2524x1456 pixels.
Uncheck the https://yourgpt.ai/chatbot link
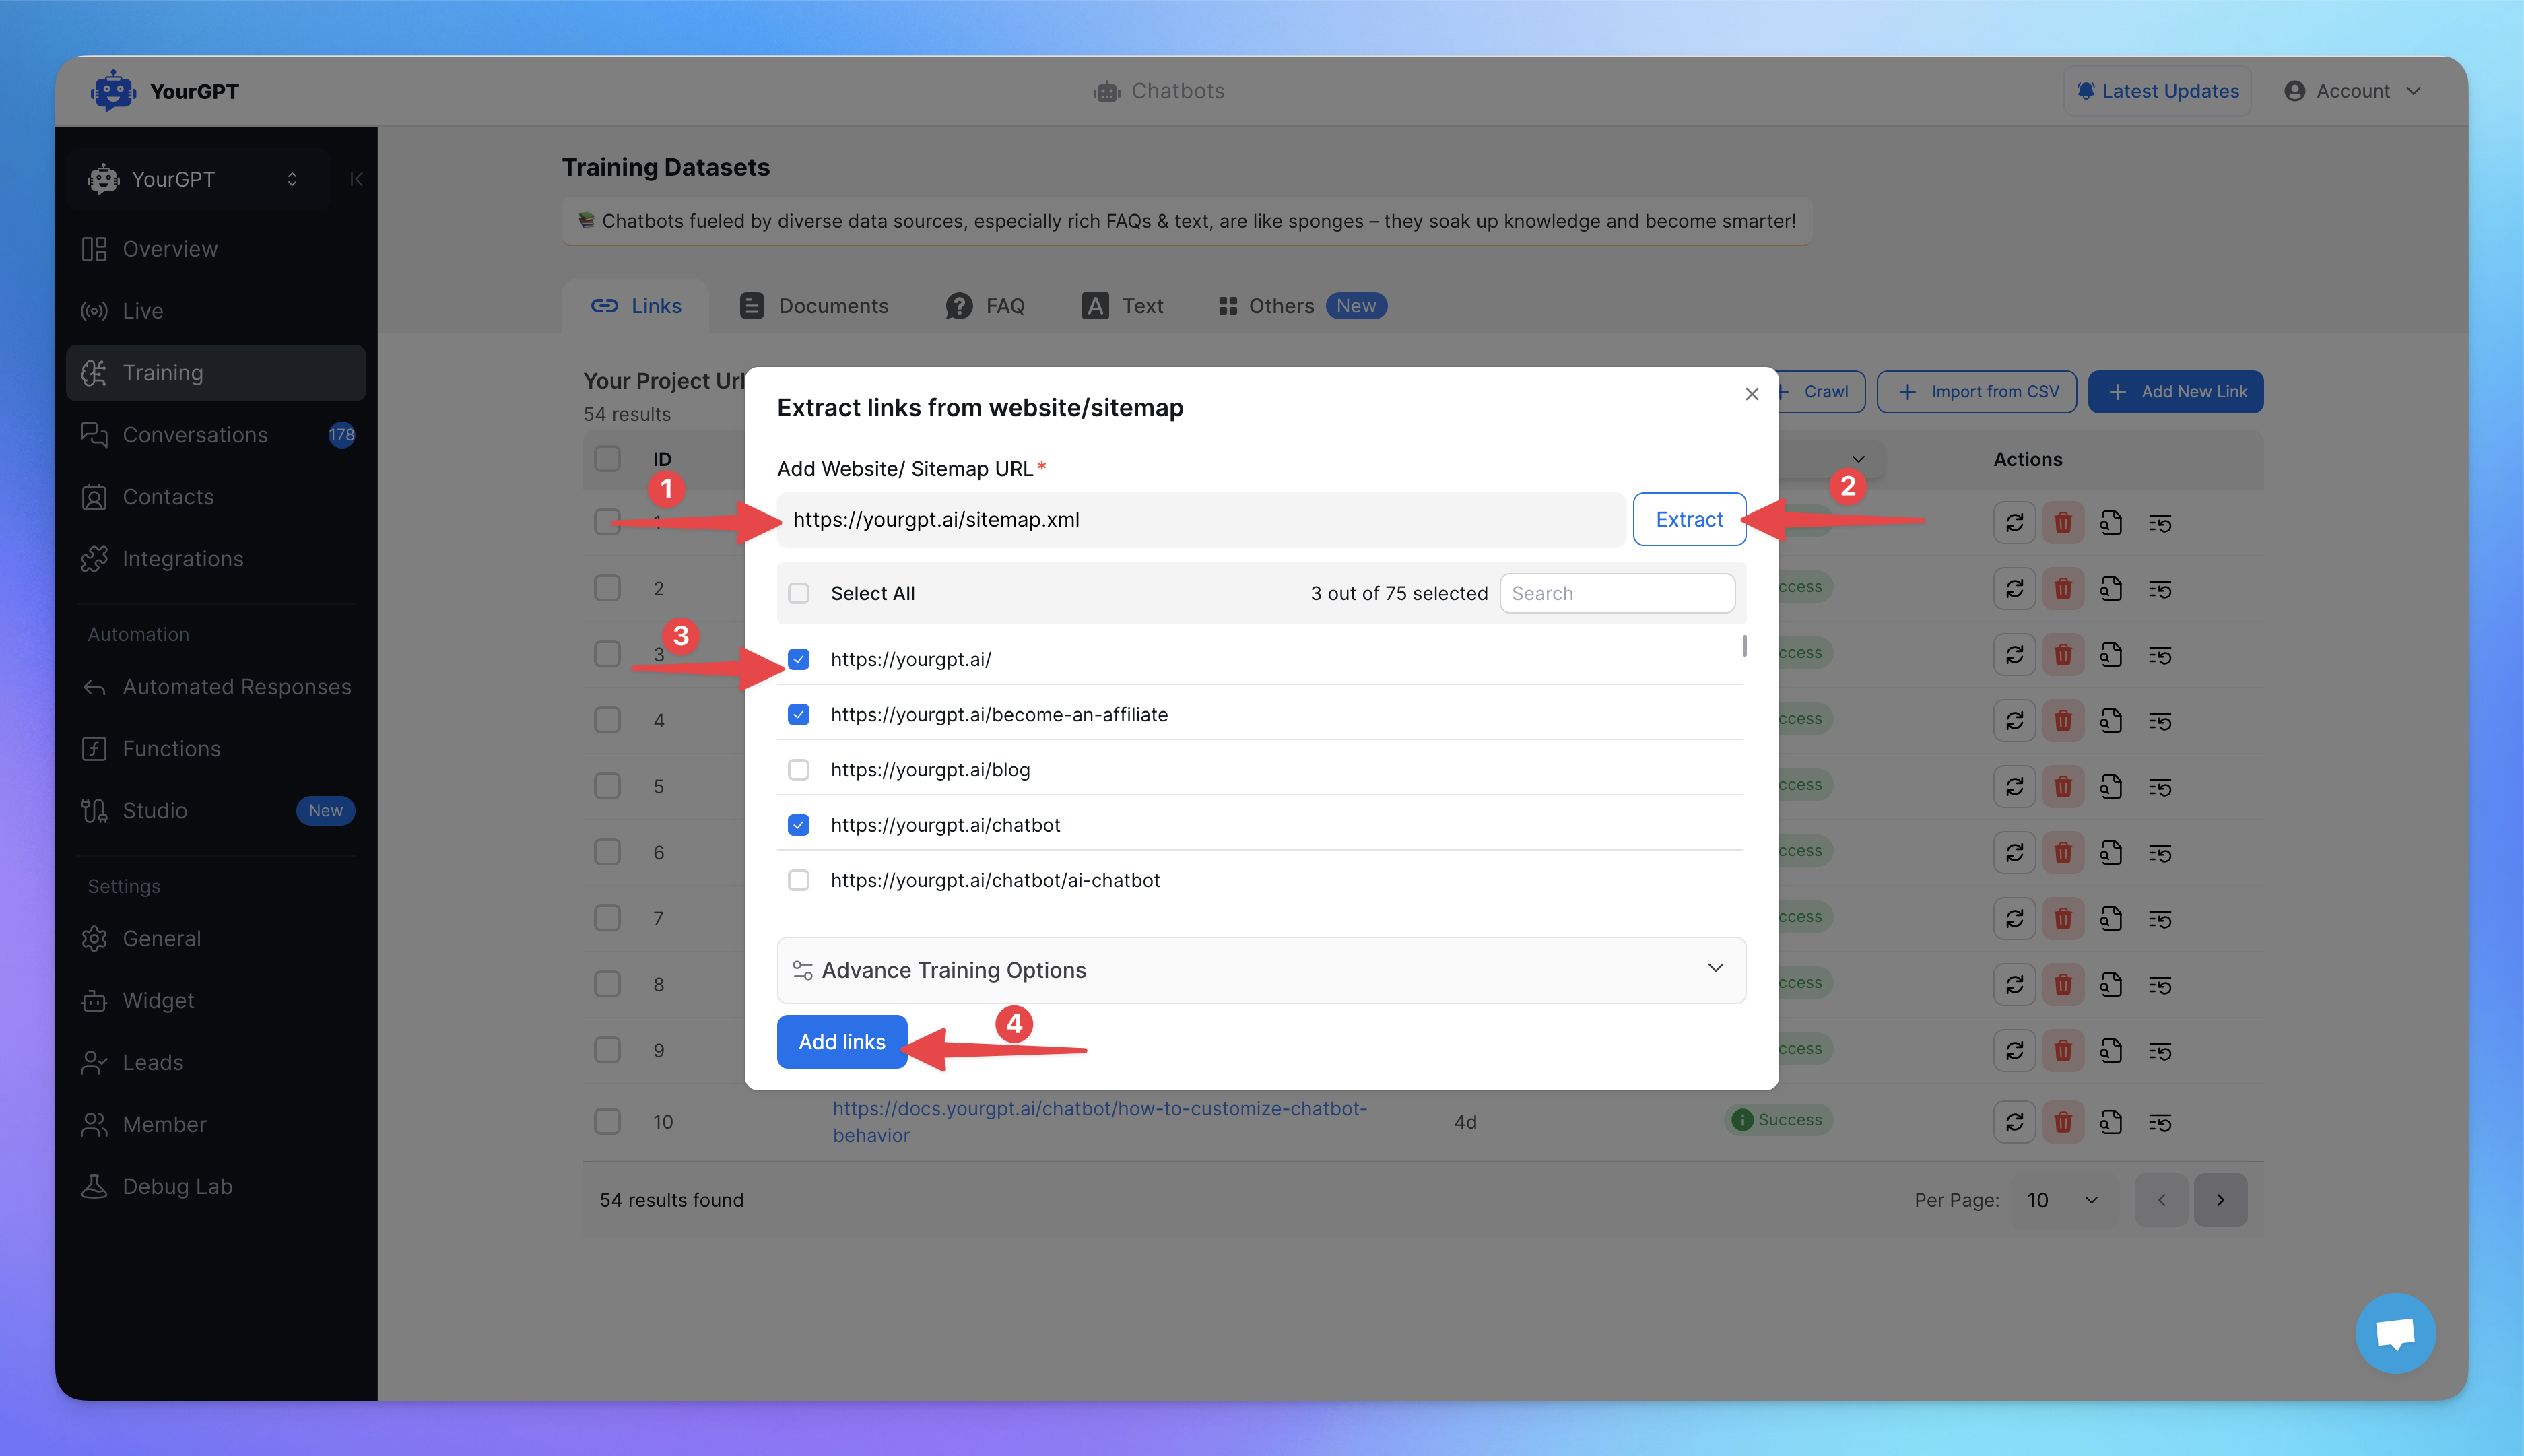799,824
